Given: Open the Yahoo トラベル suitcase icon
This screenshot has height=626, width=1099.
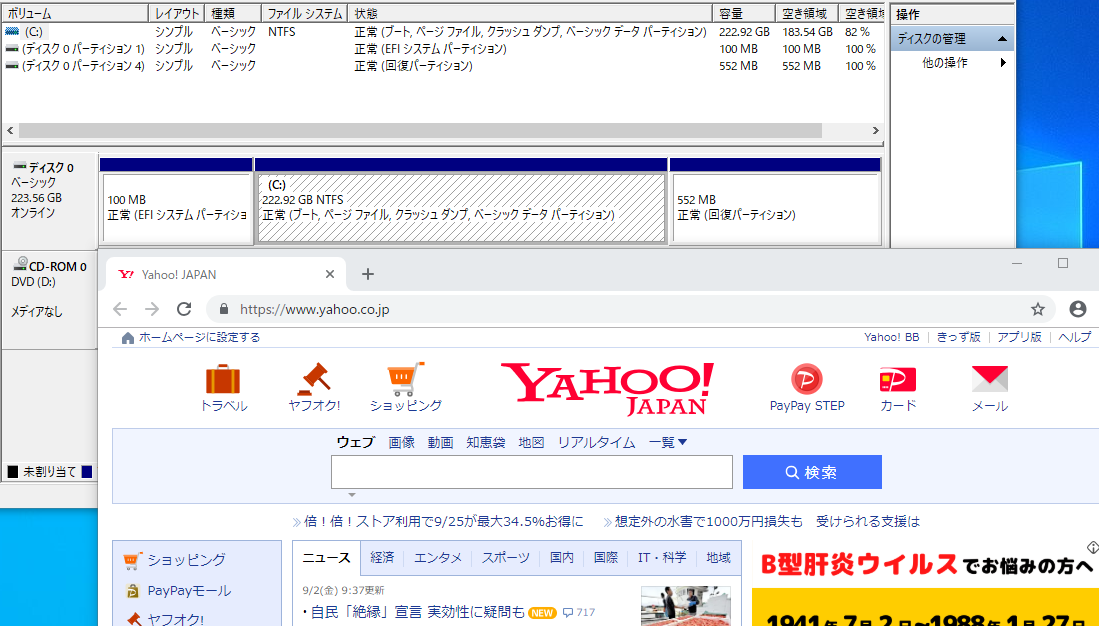Looking at the screenshot, I should point(223,379).
